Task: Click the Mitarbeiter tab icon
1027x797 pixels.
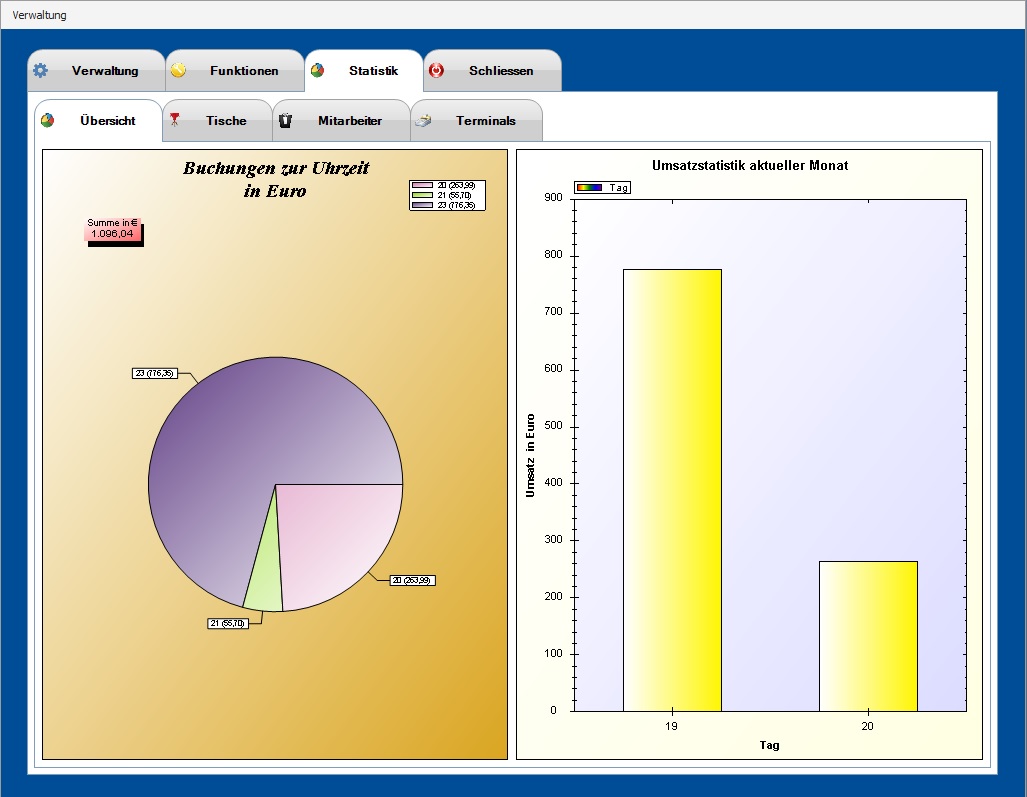Action: (285, 121)
